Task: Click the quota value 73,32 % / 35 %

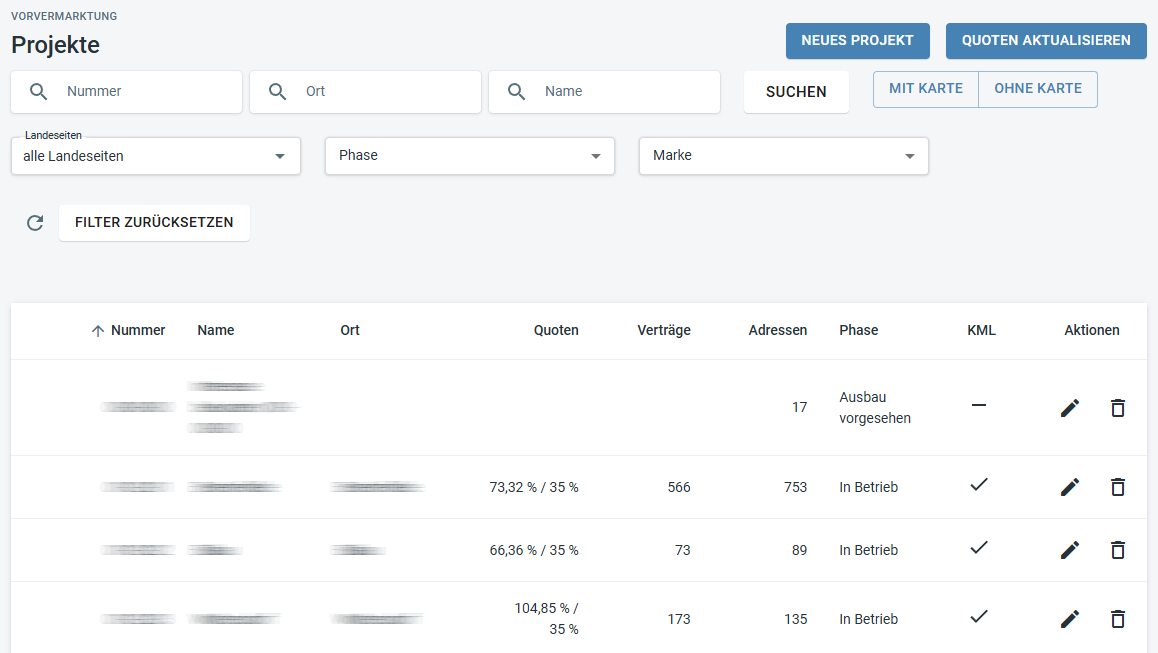Action: coord(534,488)
